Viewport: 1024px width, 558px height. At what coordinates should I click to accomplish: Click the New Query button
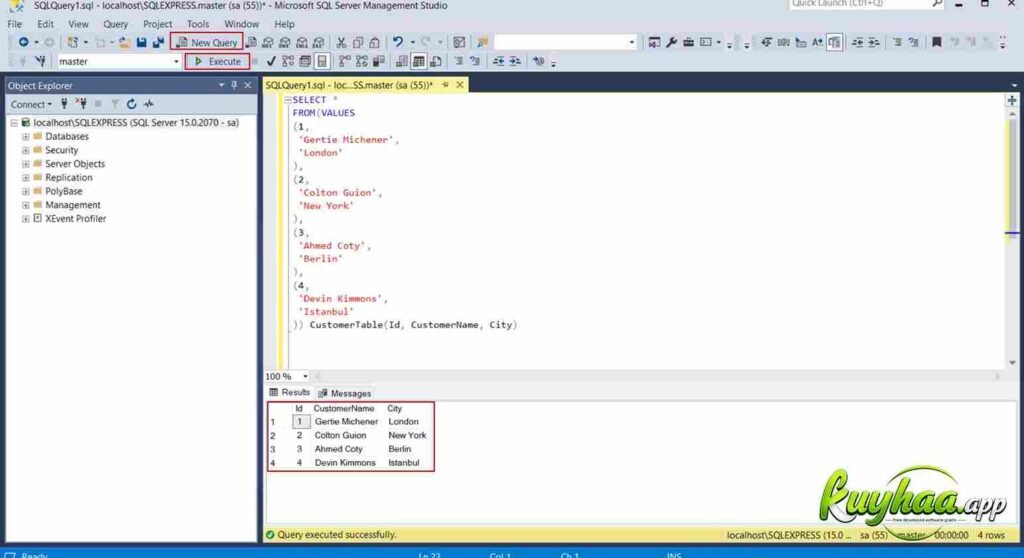(x=206, y=42)
